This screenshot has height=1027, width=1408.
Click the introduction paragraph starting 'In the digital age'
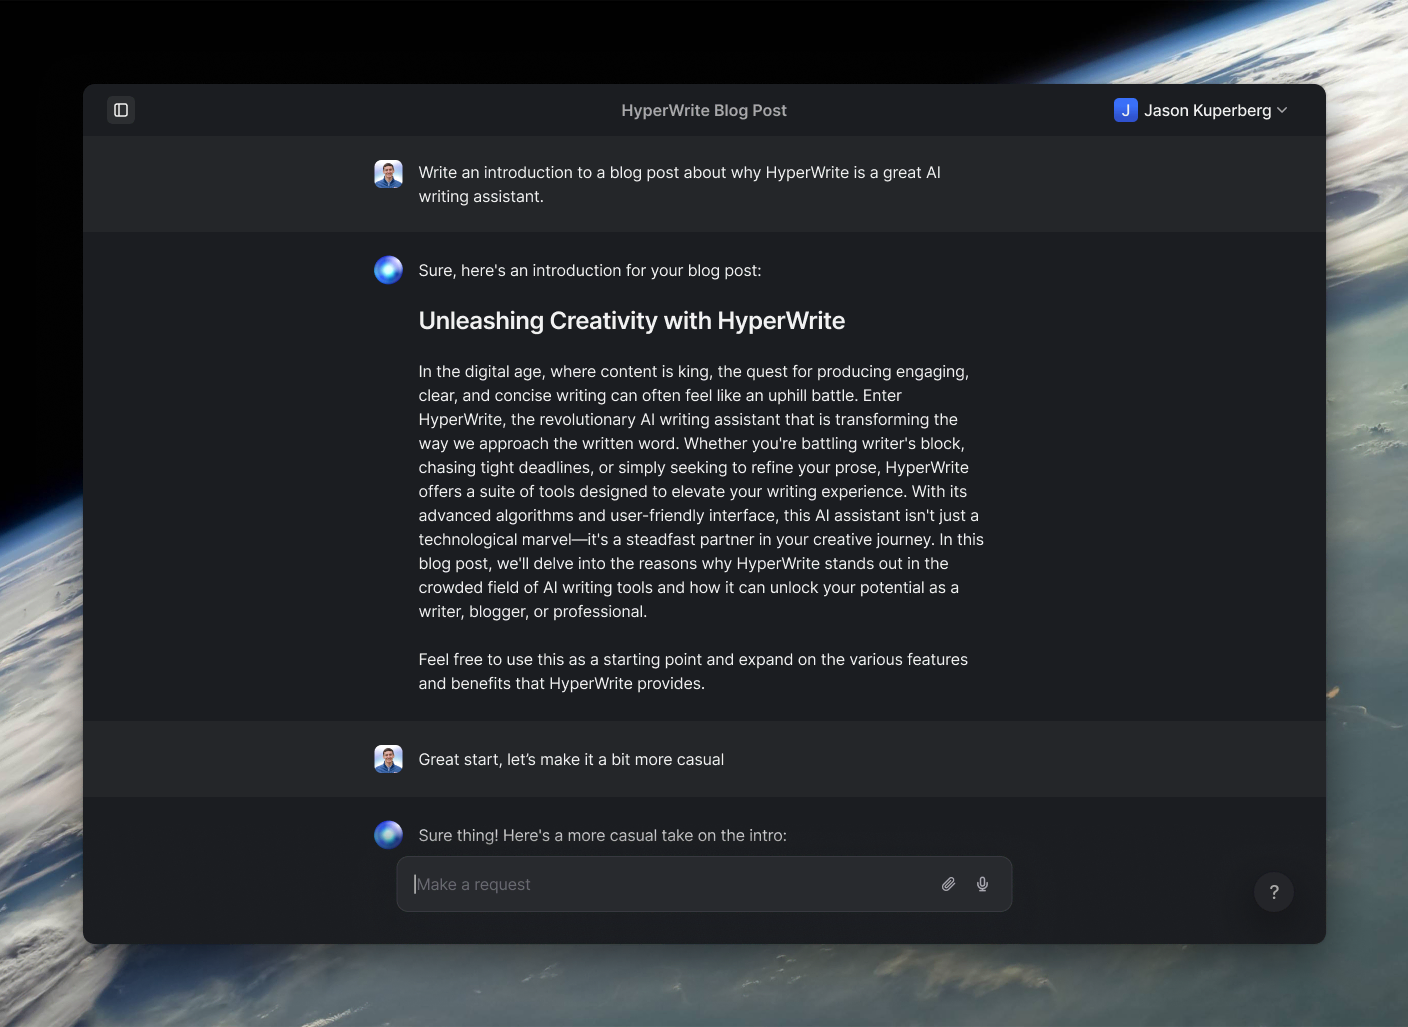pos(700,490)
